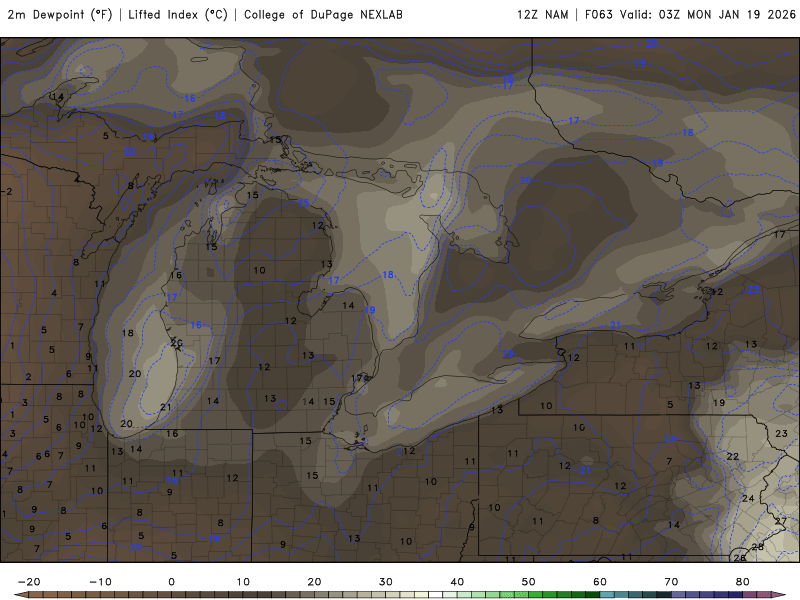Click the "12Z NAM" model run text

(542, 15)
